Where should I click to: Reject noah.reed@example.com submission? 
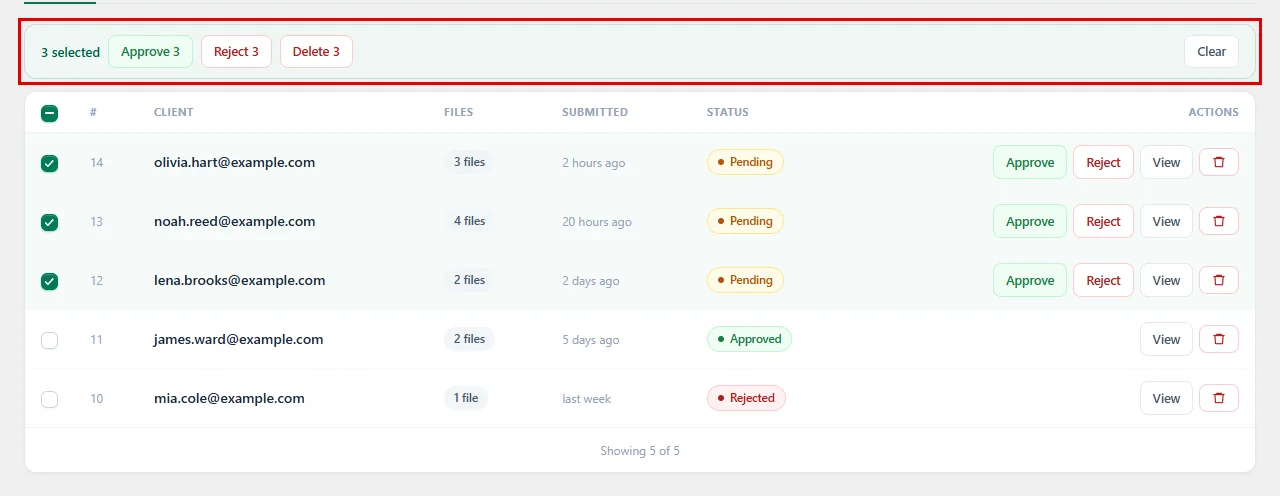(1103, 221)
